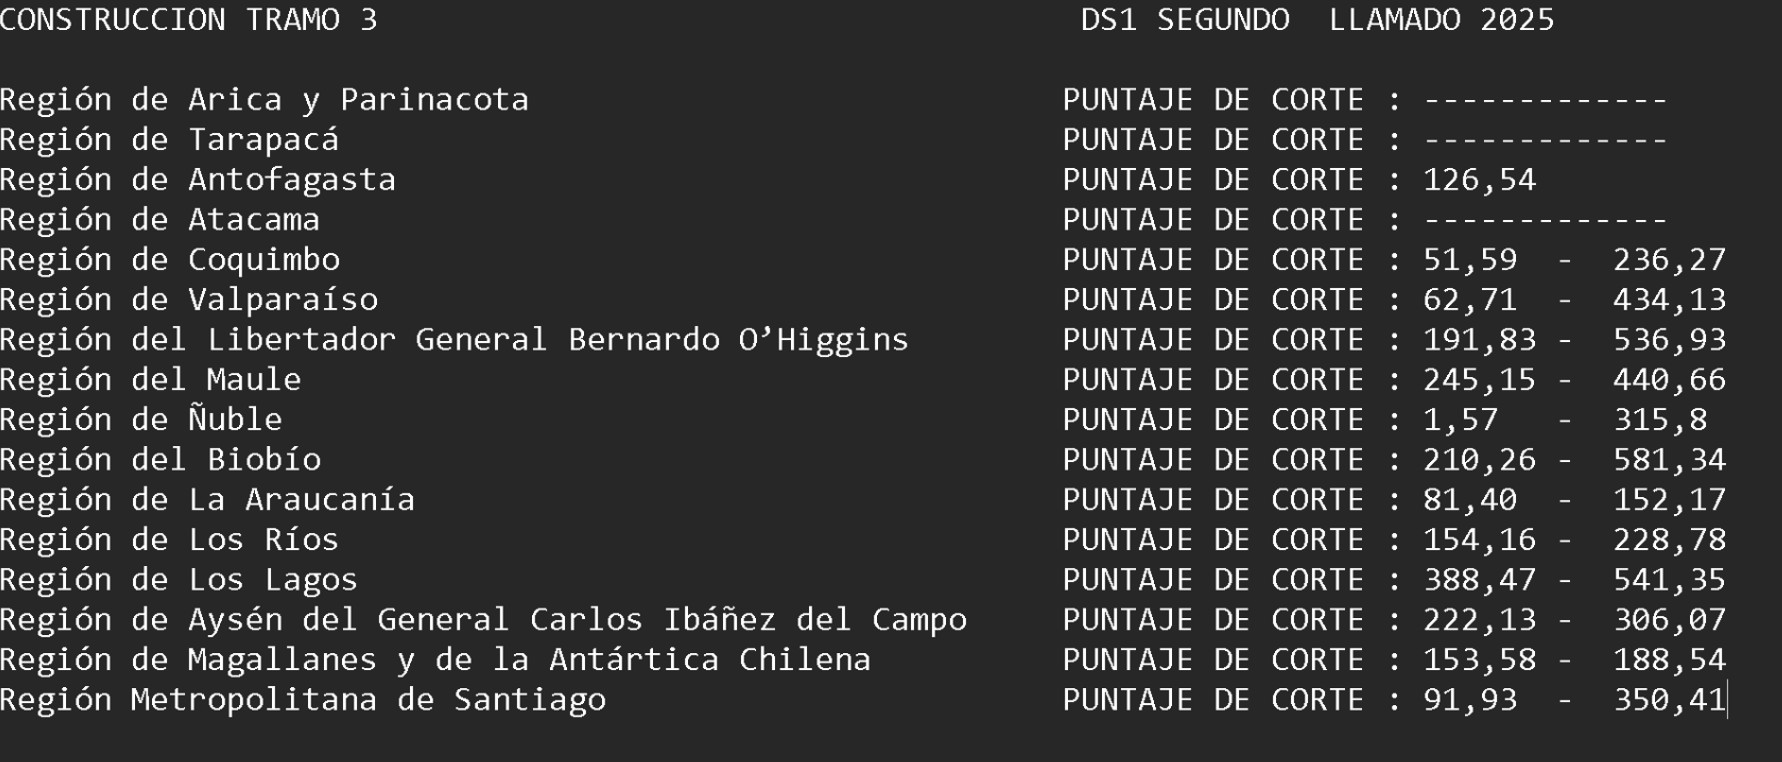Click the Los Lagos value 541,35
Image resolution: width=1782 pixels, height=762 pixels.
1669,580
